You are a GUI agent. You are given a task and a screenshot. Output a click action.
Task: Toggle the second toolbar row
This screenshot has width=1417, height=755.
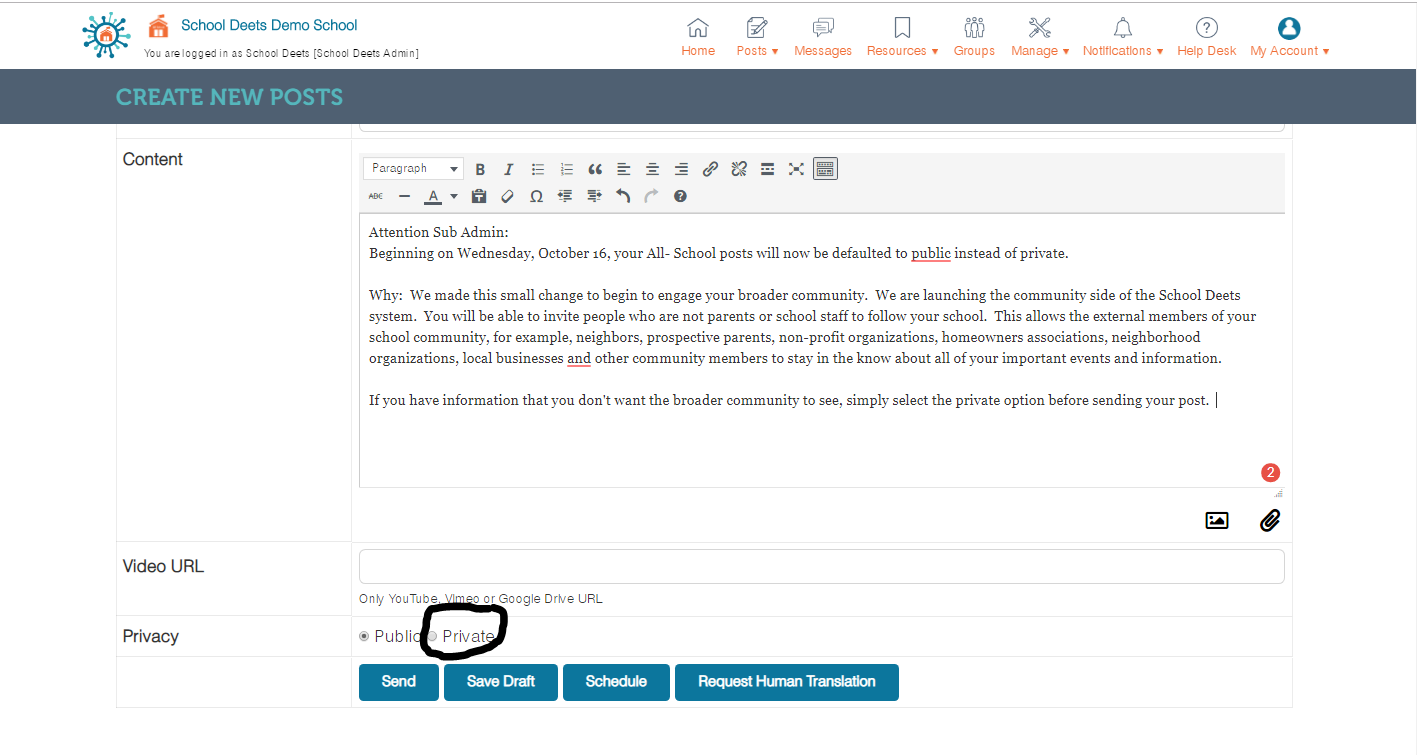(x=825, y=169)
